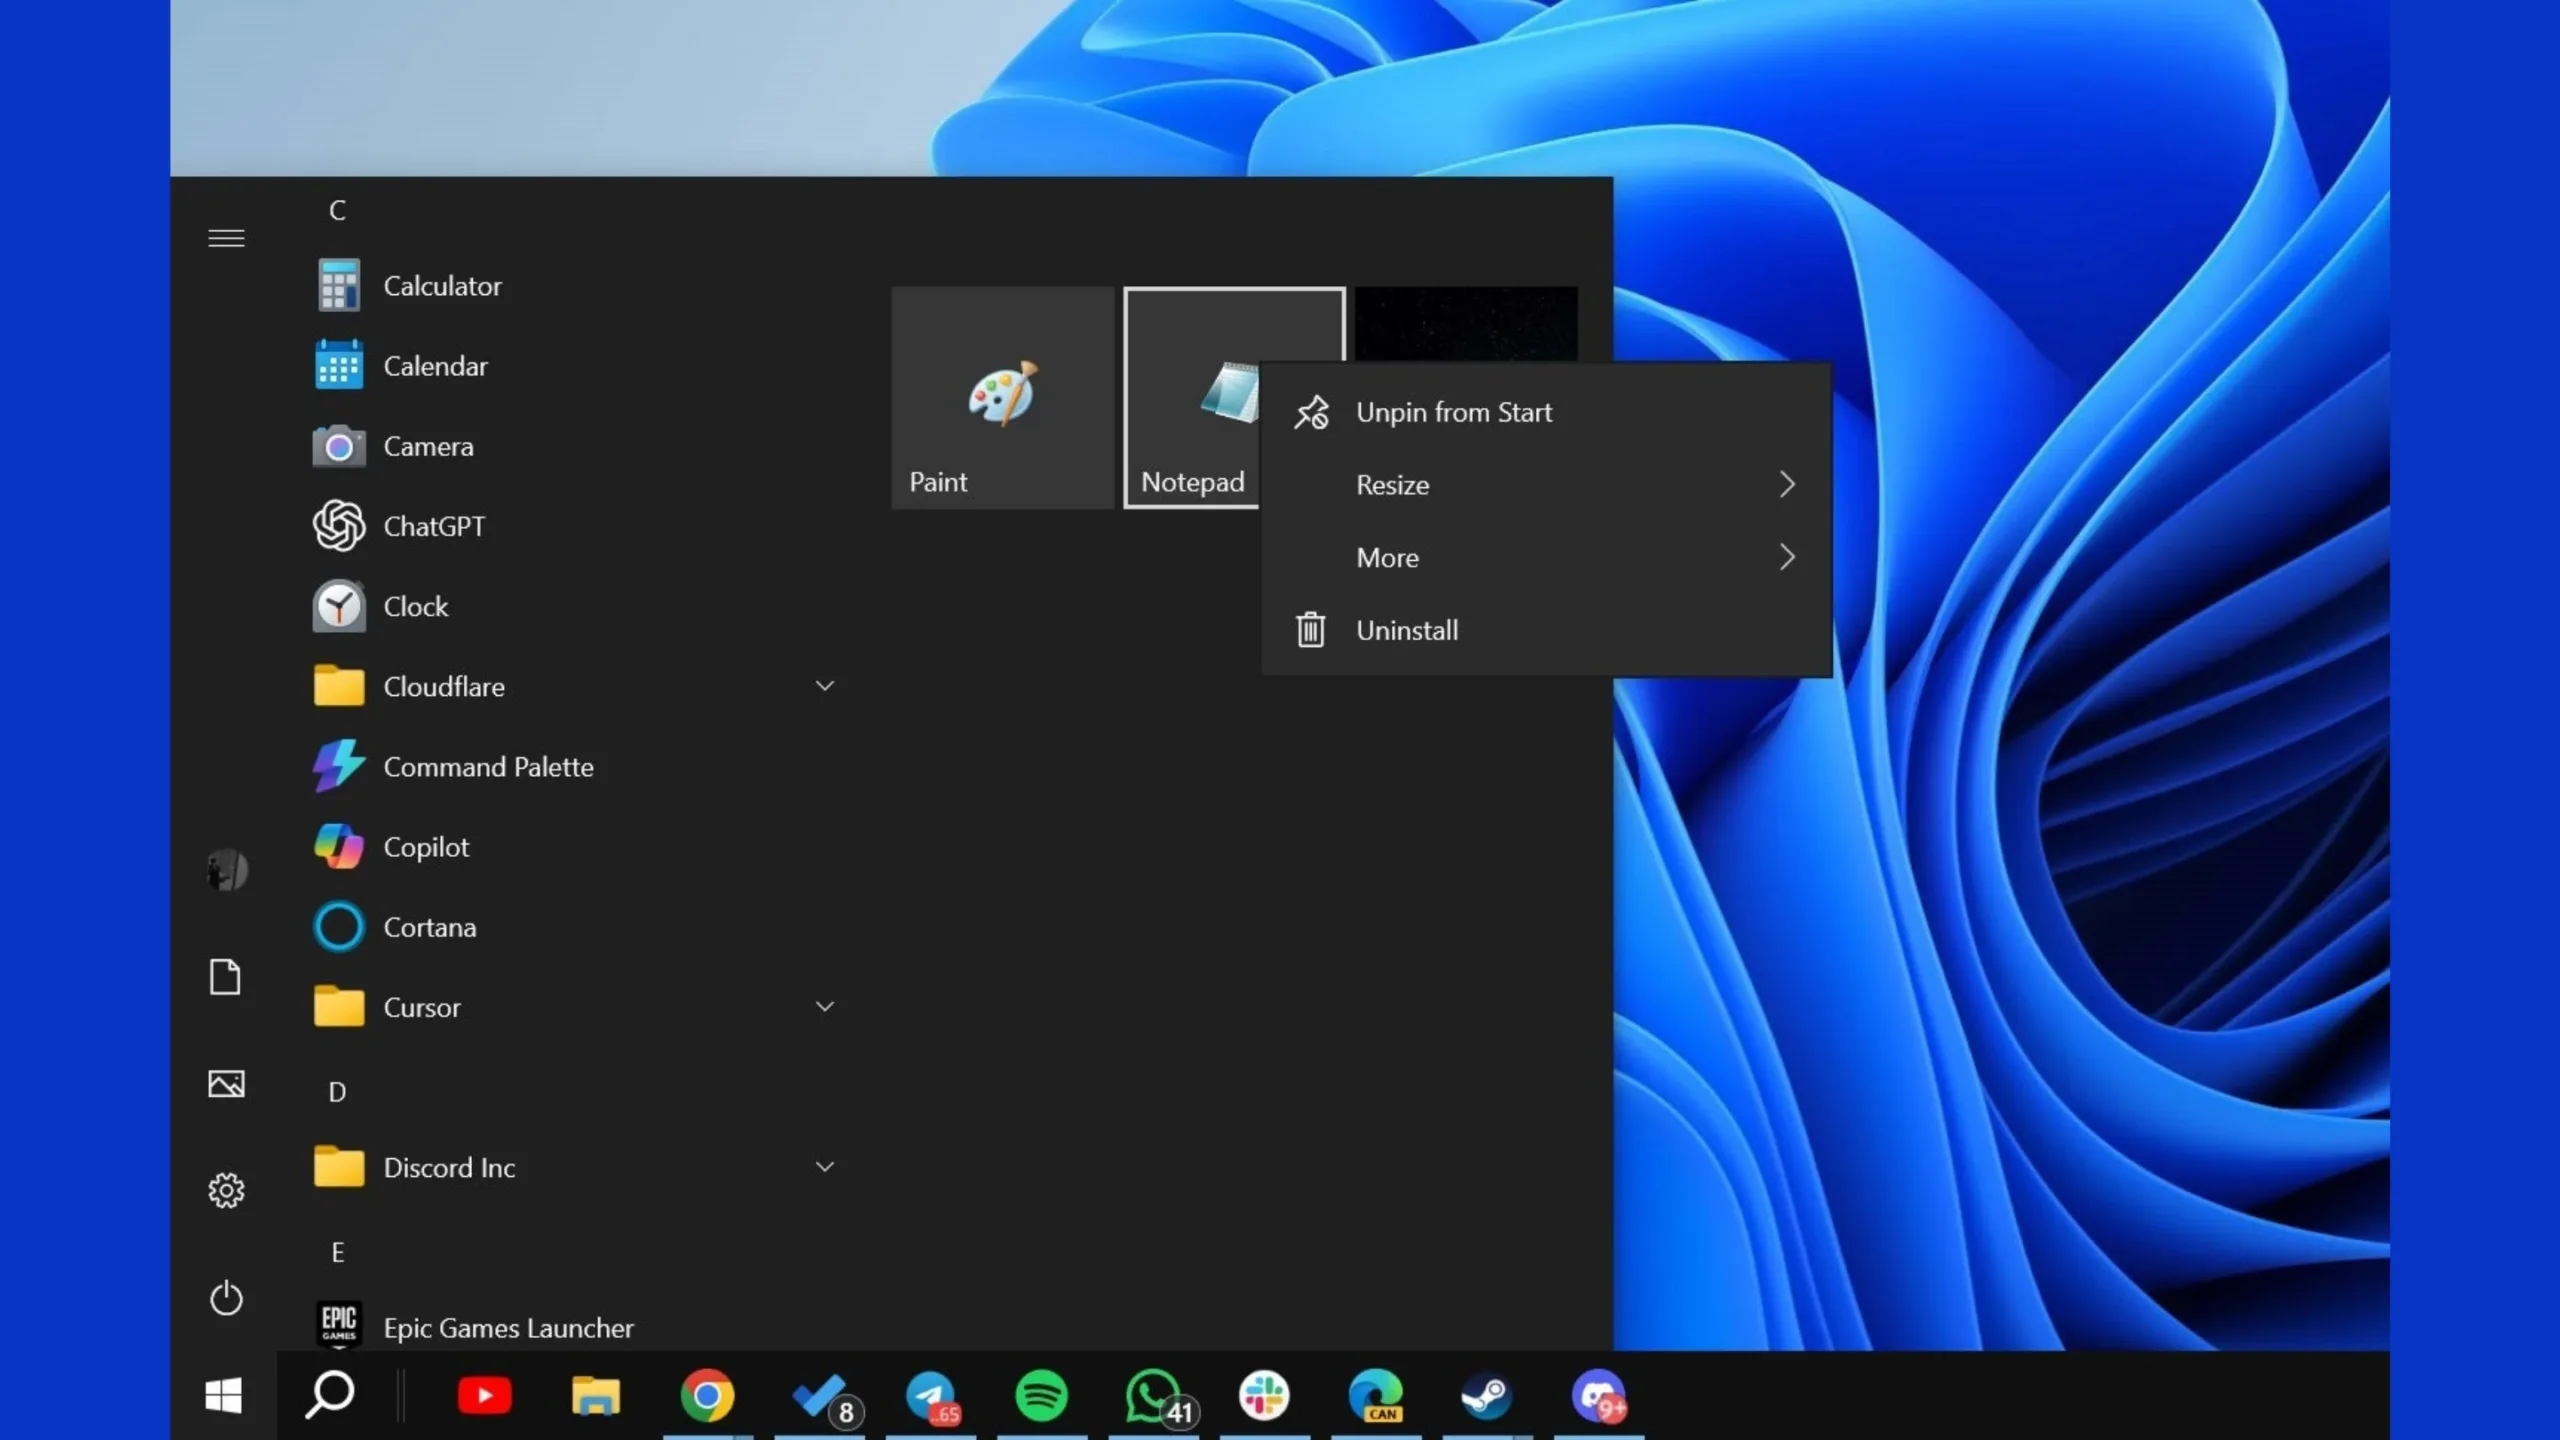The width and height of the screenshot is (2560, 1440).
Task: Launch Command Palette
Action: [575, 767]
